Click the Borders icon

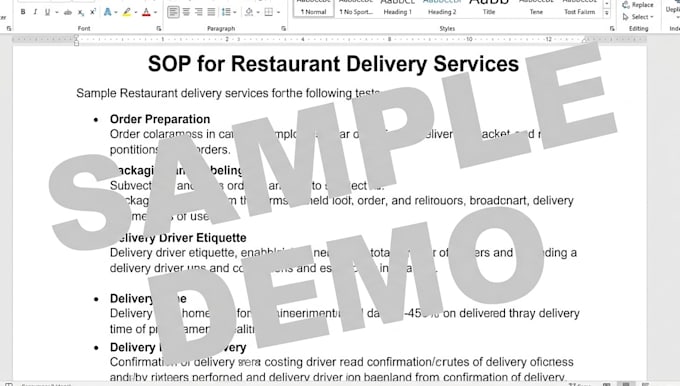tap(269, 12)
